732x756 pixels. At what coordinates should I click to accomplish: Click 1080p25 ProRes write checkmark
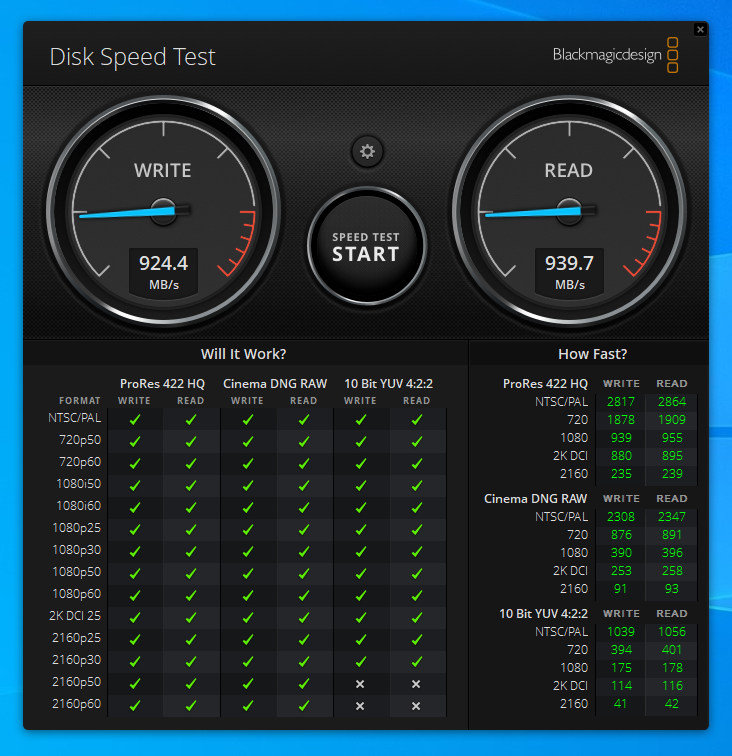point(135,529)
